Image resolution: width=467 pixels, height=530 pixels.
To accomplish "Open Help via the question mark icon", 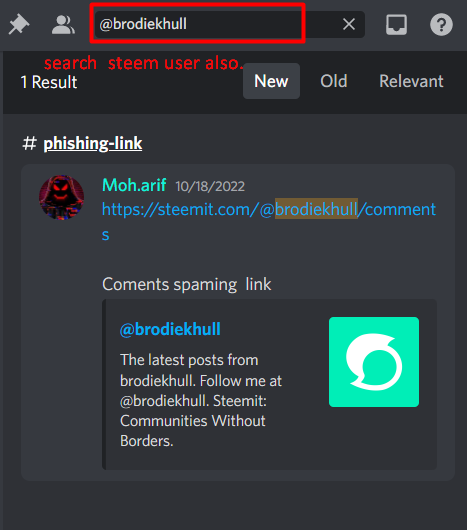I will 441,25.
